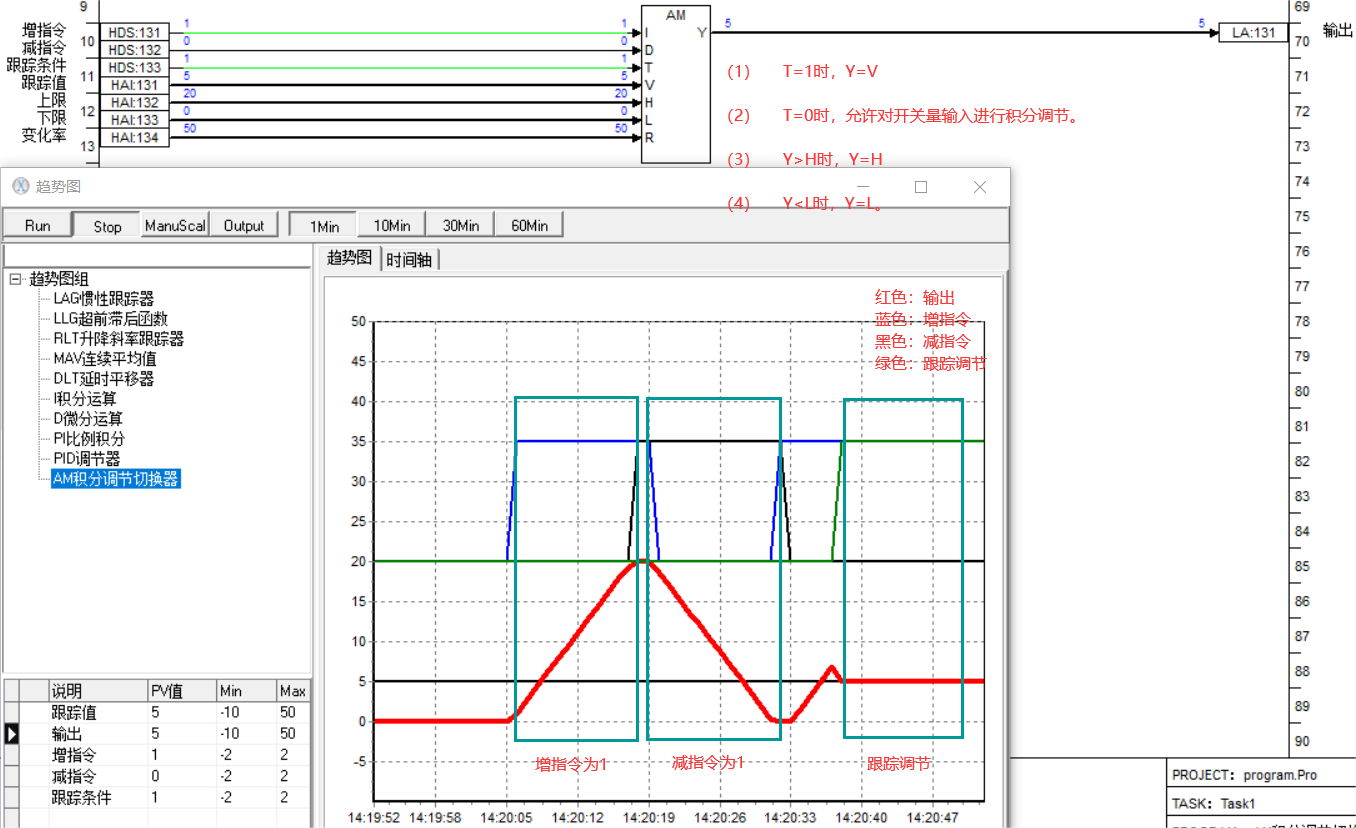Set trend time range to 1Min
The height and width of the screenshot is (828, 1356).
(x=323, y=225)
